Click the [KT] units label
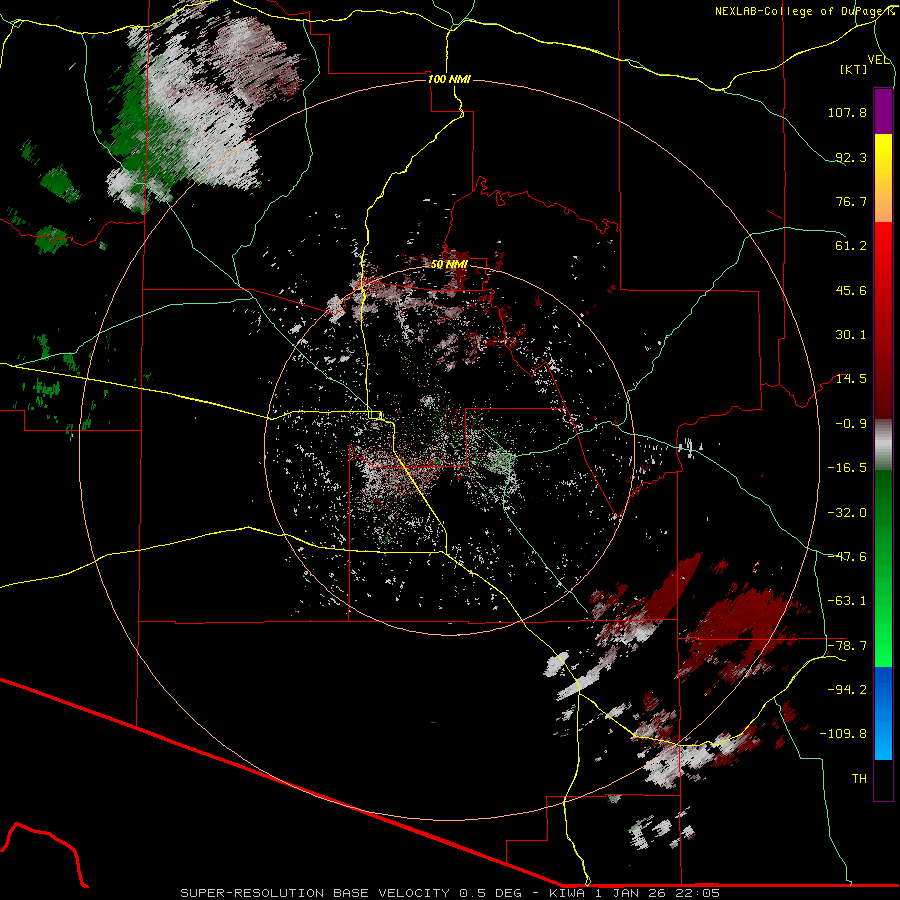This screenshot has height=900, width=900. pos(854,69)
